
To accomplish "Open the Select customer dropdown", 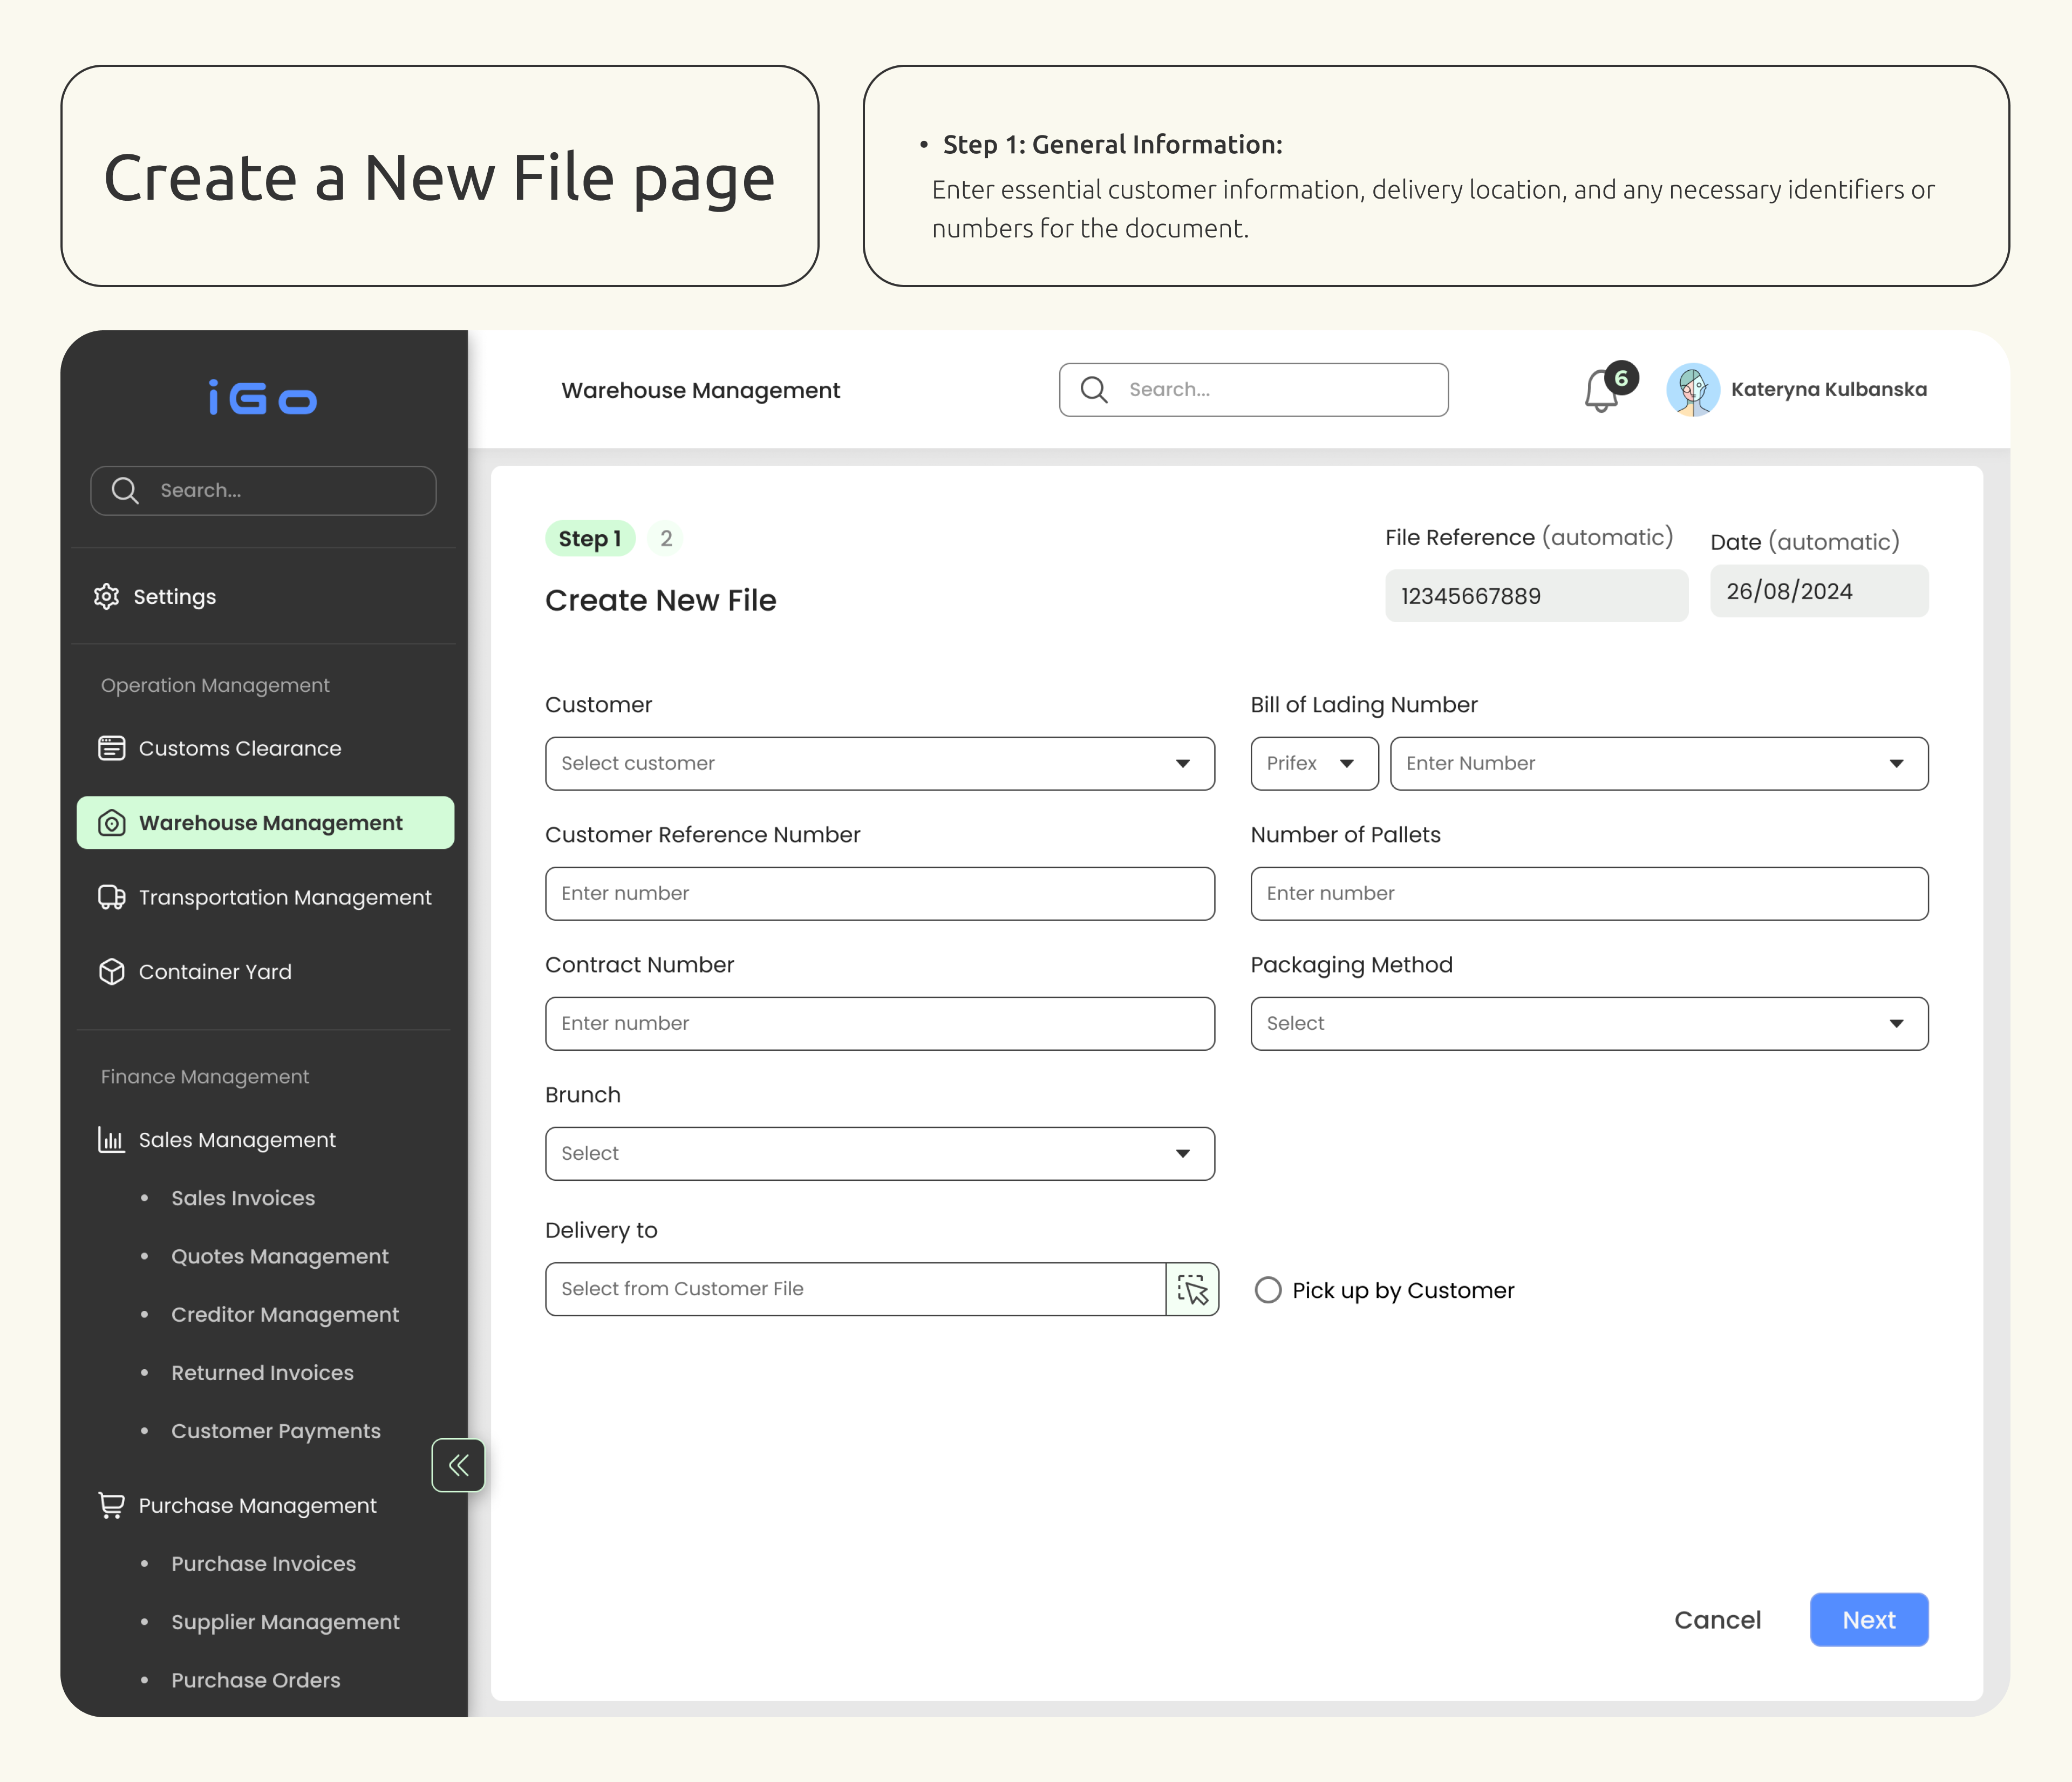I will [879, 764].
